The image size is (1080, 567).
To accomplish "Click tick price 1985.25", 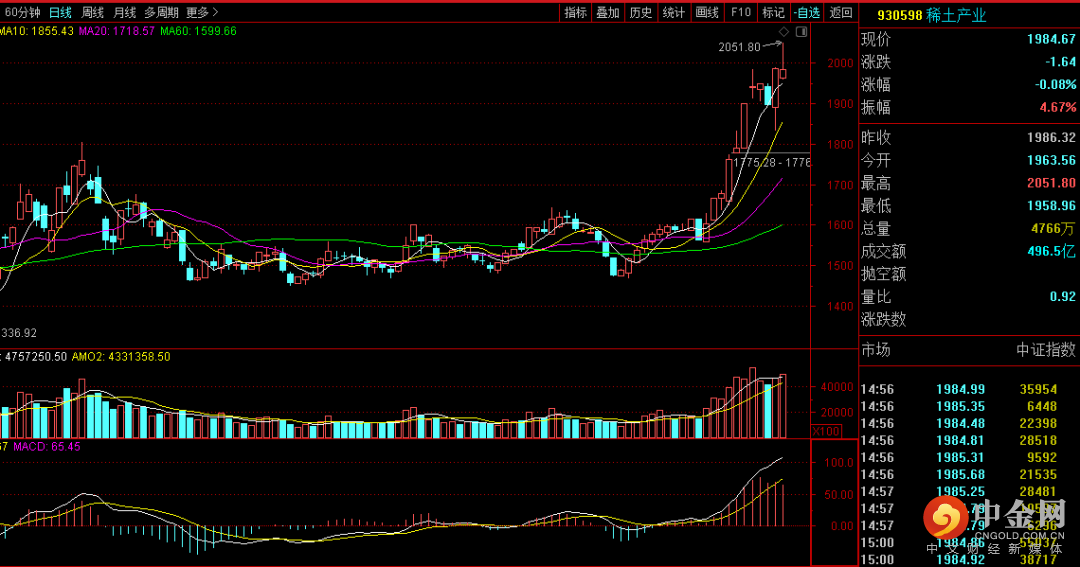I will coord(960,492).
